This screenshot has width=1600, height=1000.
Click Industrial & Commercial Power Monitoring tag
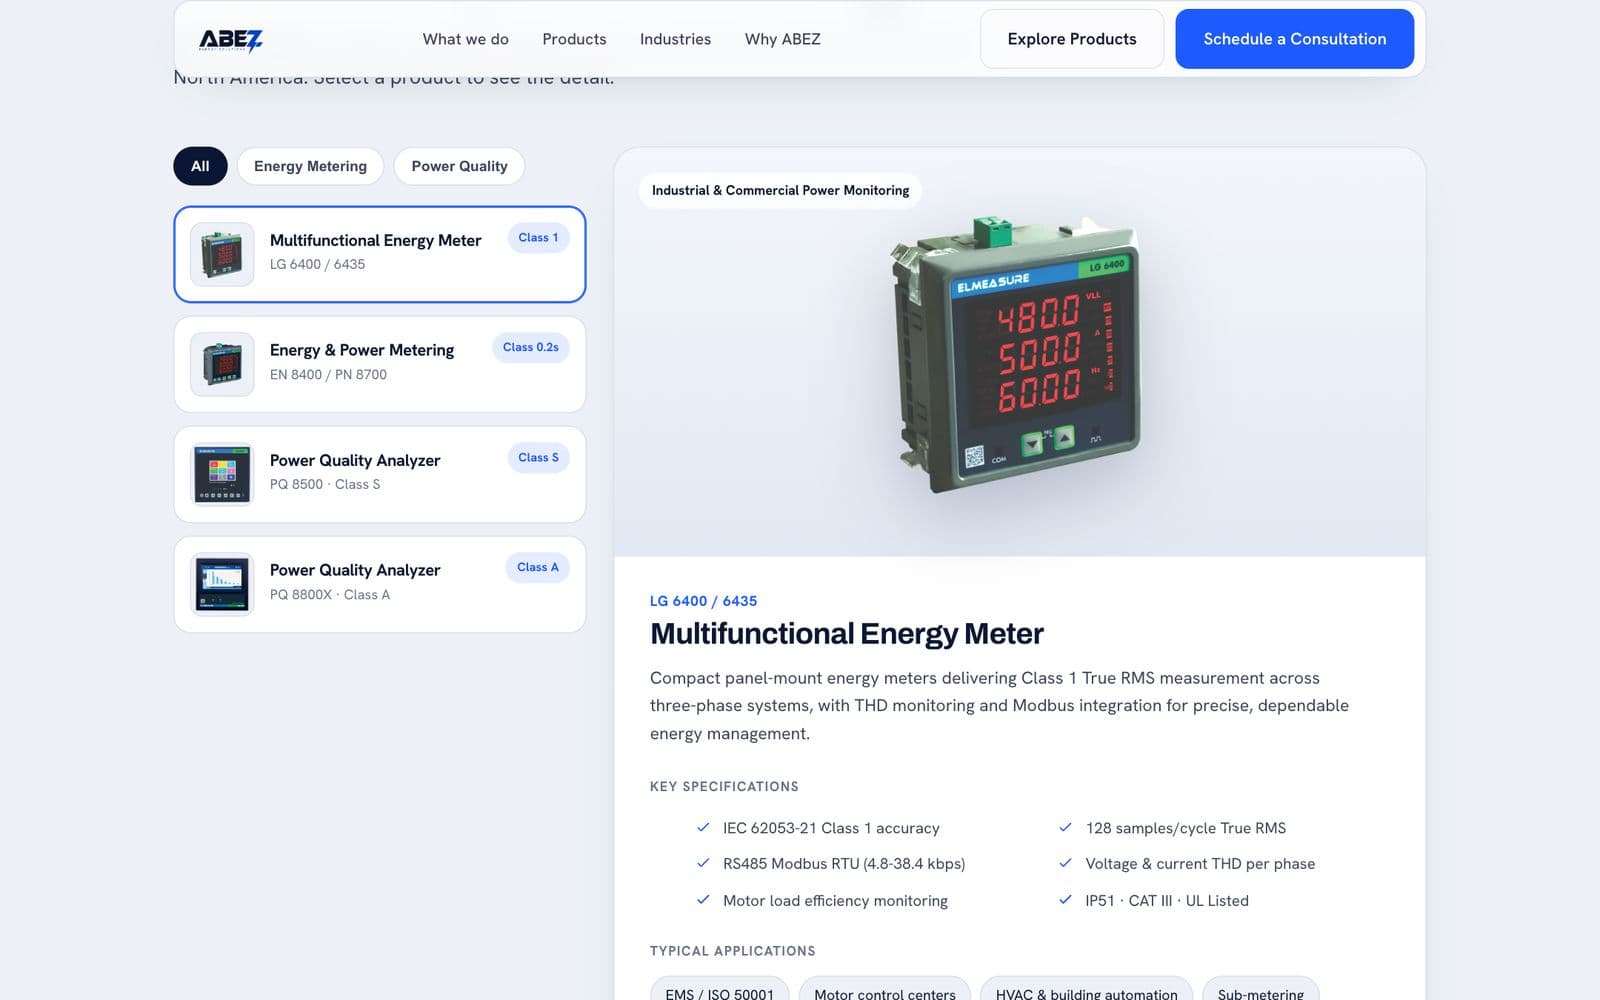point(780,190)
